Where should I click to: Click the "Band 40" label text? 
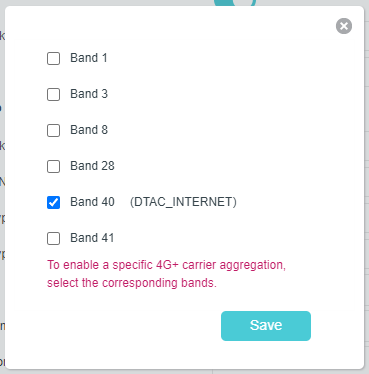[92, 202]
